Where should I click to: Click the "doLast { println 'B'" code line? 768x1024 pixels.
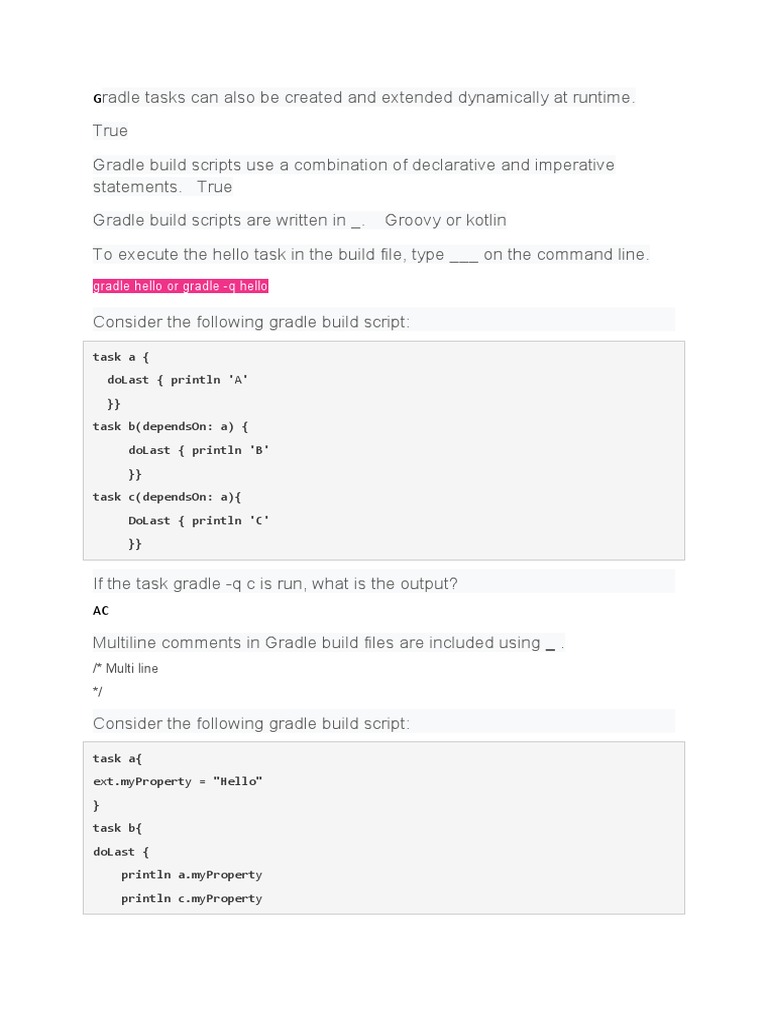coord(198,450)
